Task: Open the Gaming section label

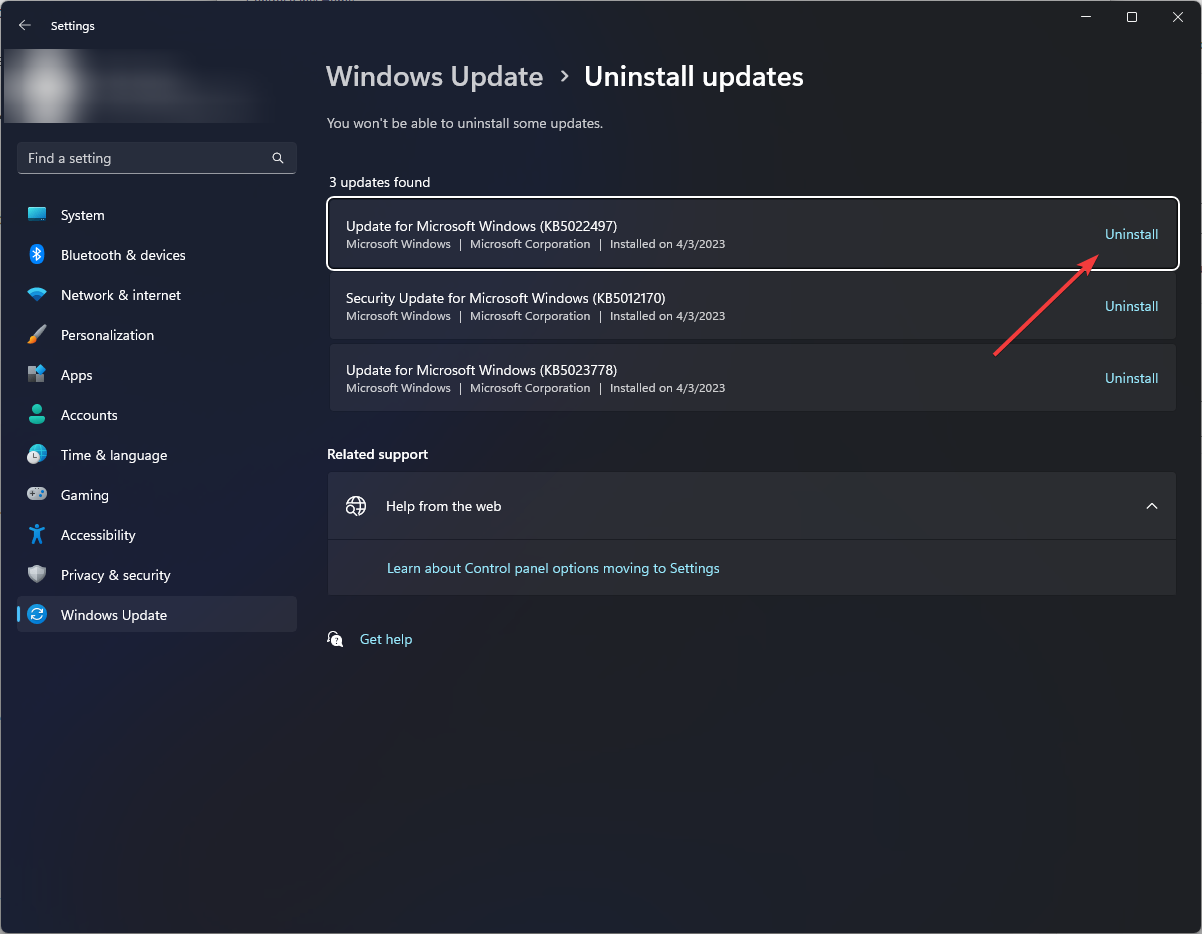Action: (x=84, y=495)
